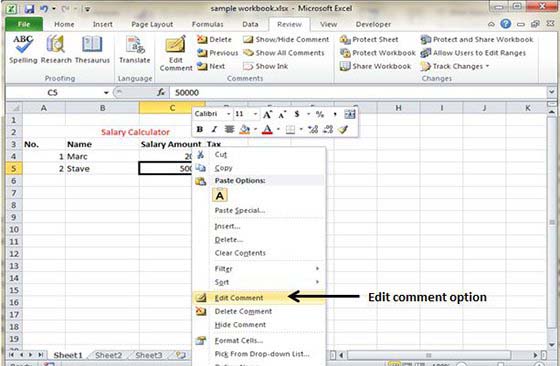Expand the Sort submenu

click(259, 282)
